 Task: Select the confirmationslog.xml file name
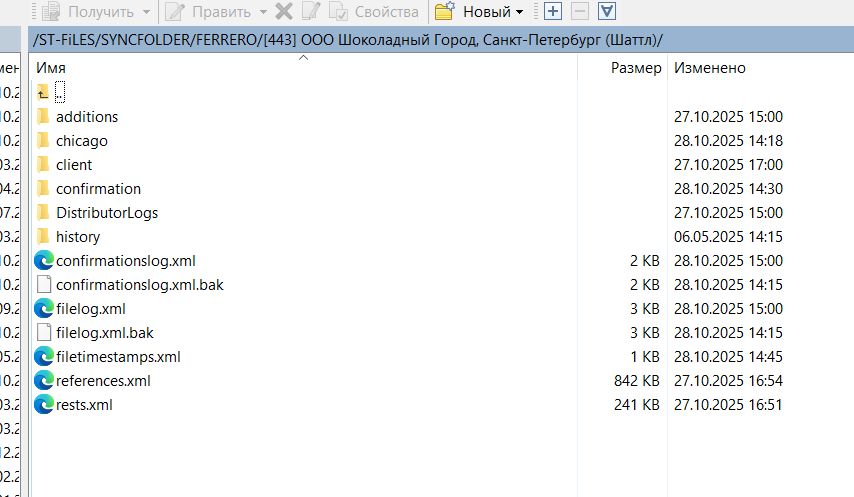(126, 261)
